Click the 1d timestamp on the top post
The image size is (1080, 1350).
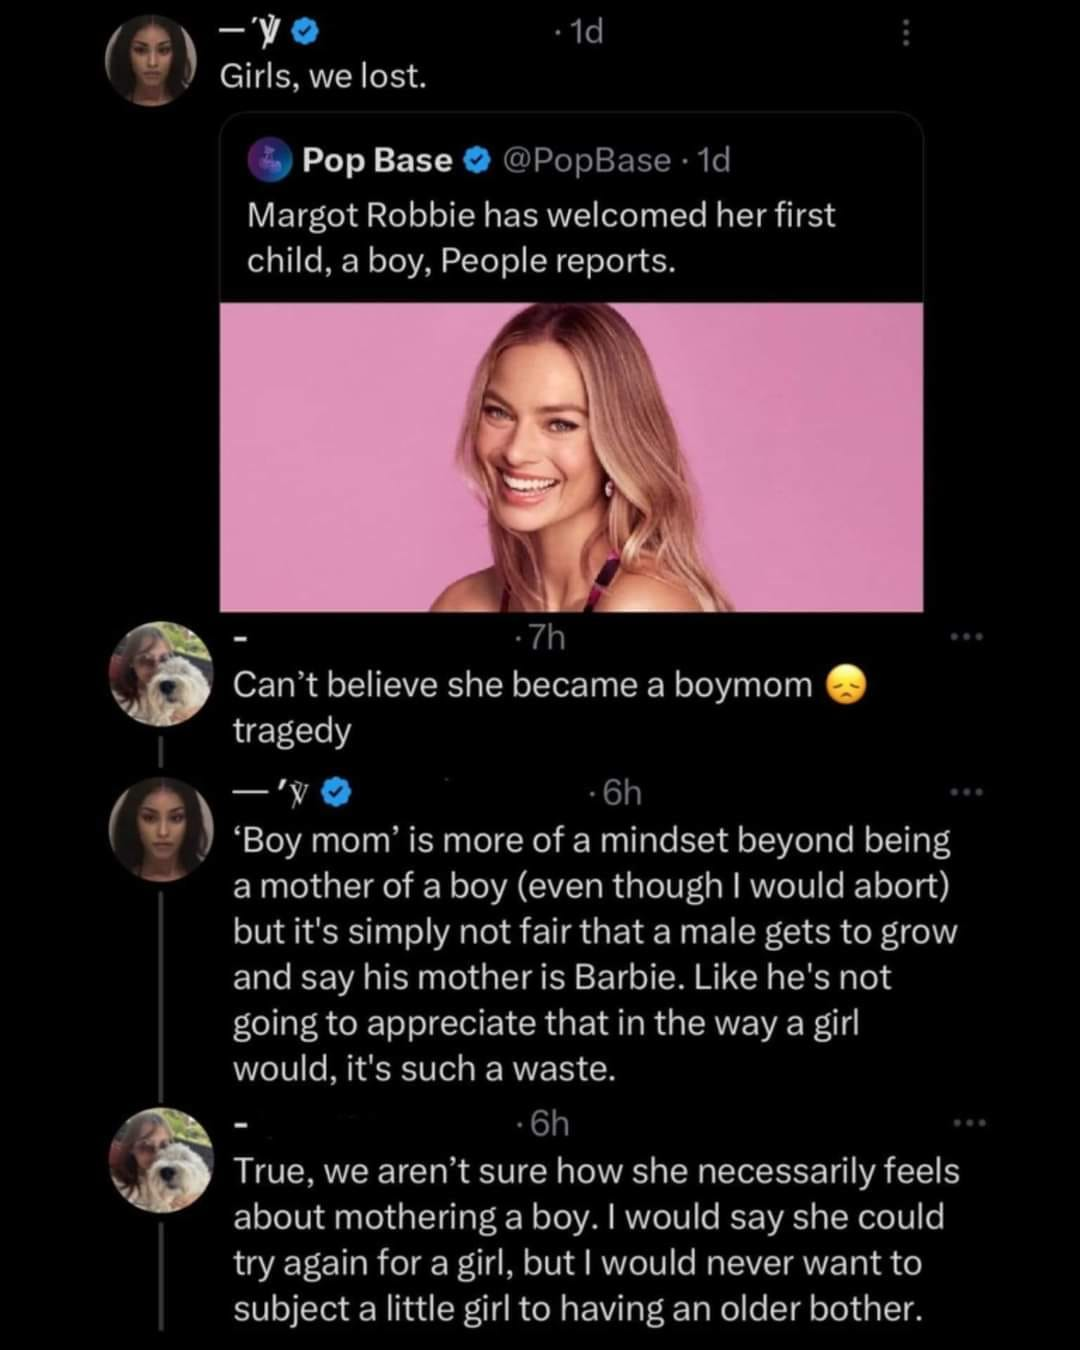point(585,33)
